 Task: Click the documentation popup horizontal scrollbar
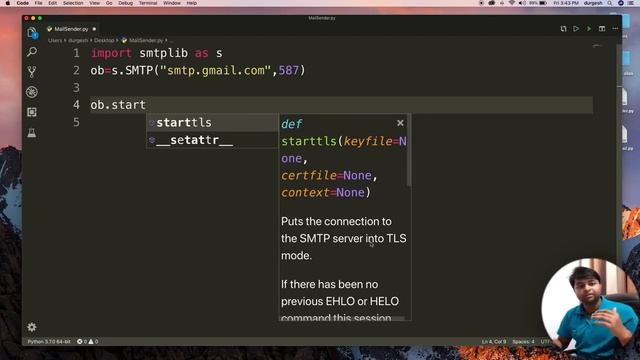(342, 319)
